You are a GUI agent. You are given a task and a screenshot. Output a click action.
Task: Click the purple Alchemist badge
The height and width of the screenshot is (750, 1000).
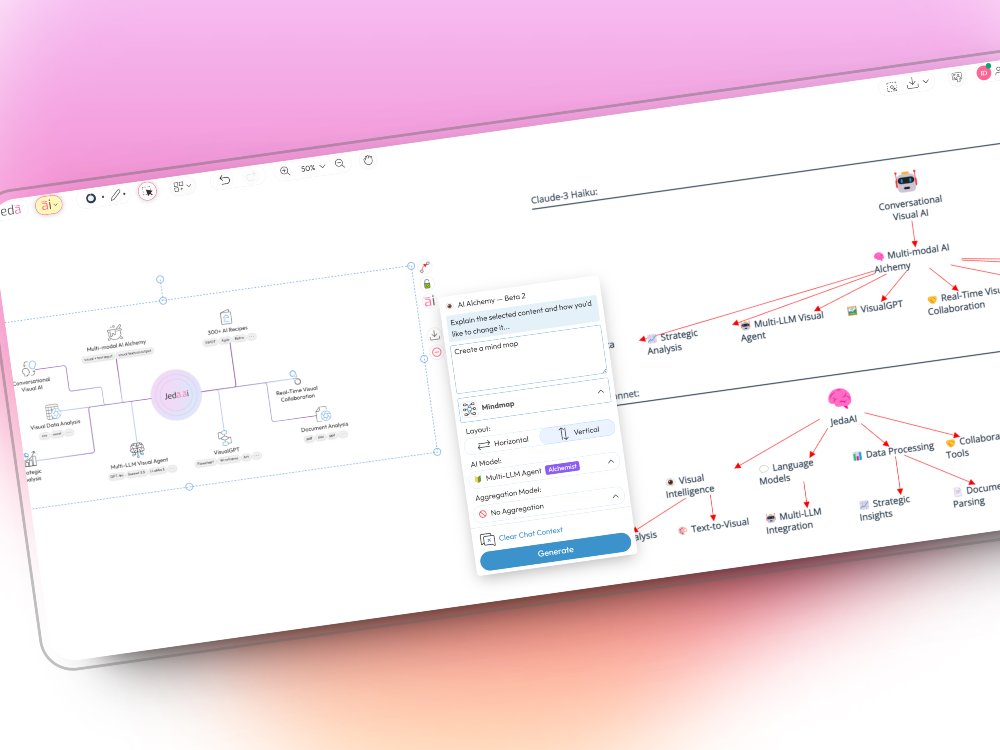[x=562, y=467]
